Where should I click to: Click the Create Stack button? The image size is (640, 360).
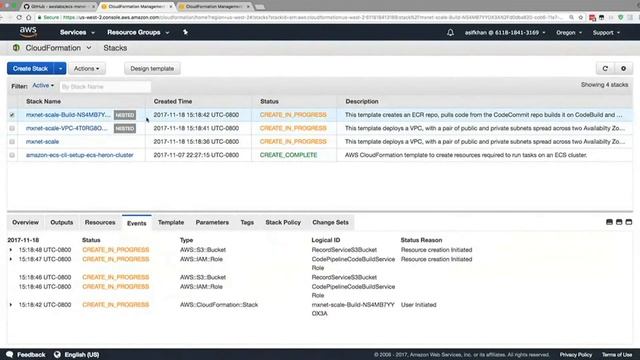pos(31,69)
